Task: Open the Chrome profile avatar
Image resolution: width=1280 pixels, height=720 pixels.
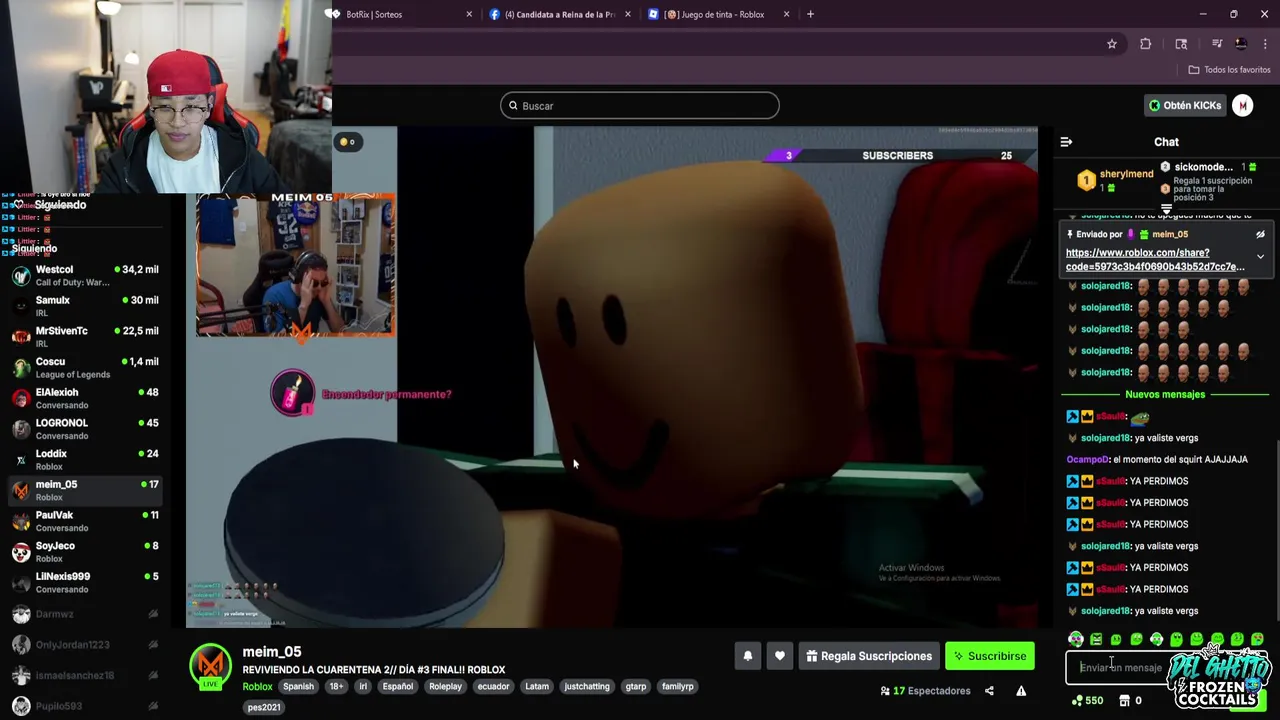Action: coord(1241,44)
